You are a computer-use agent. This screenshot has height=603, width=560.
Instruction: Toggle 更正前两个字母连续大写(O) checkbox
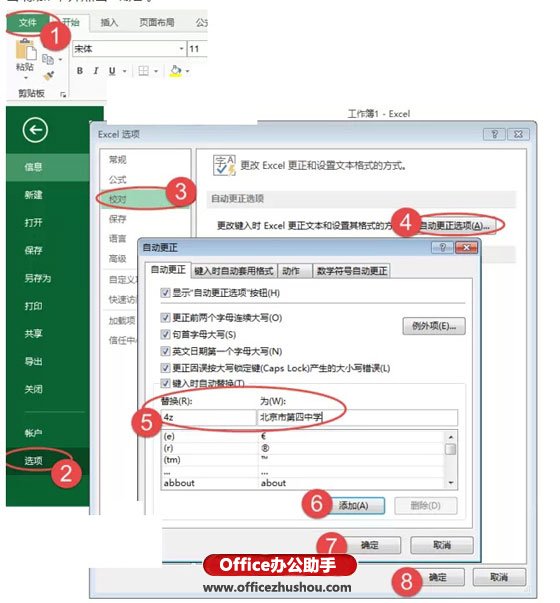[x=165, y=318]
